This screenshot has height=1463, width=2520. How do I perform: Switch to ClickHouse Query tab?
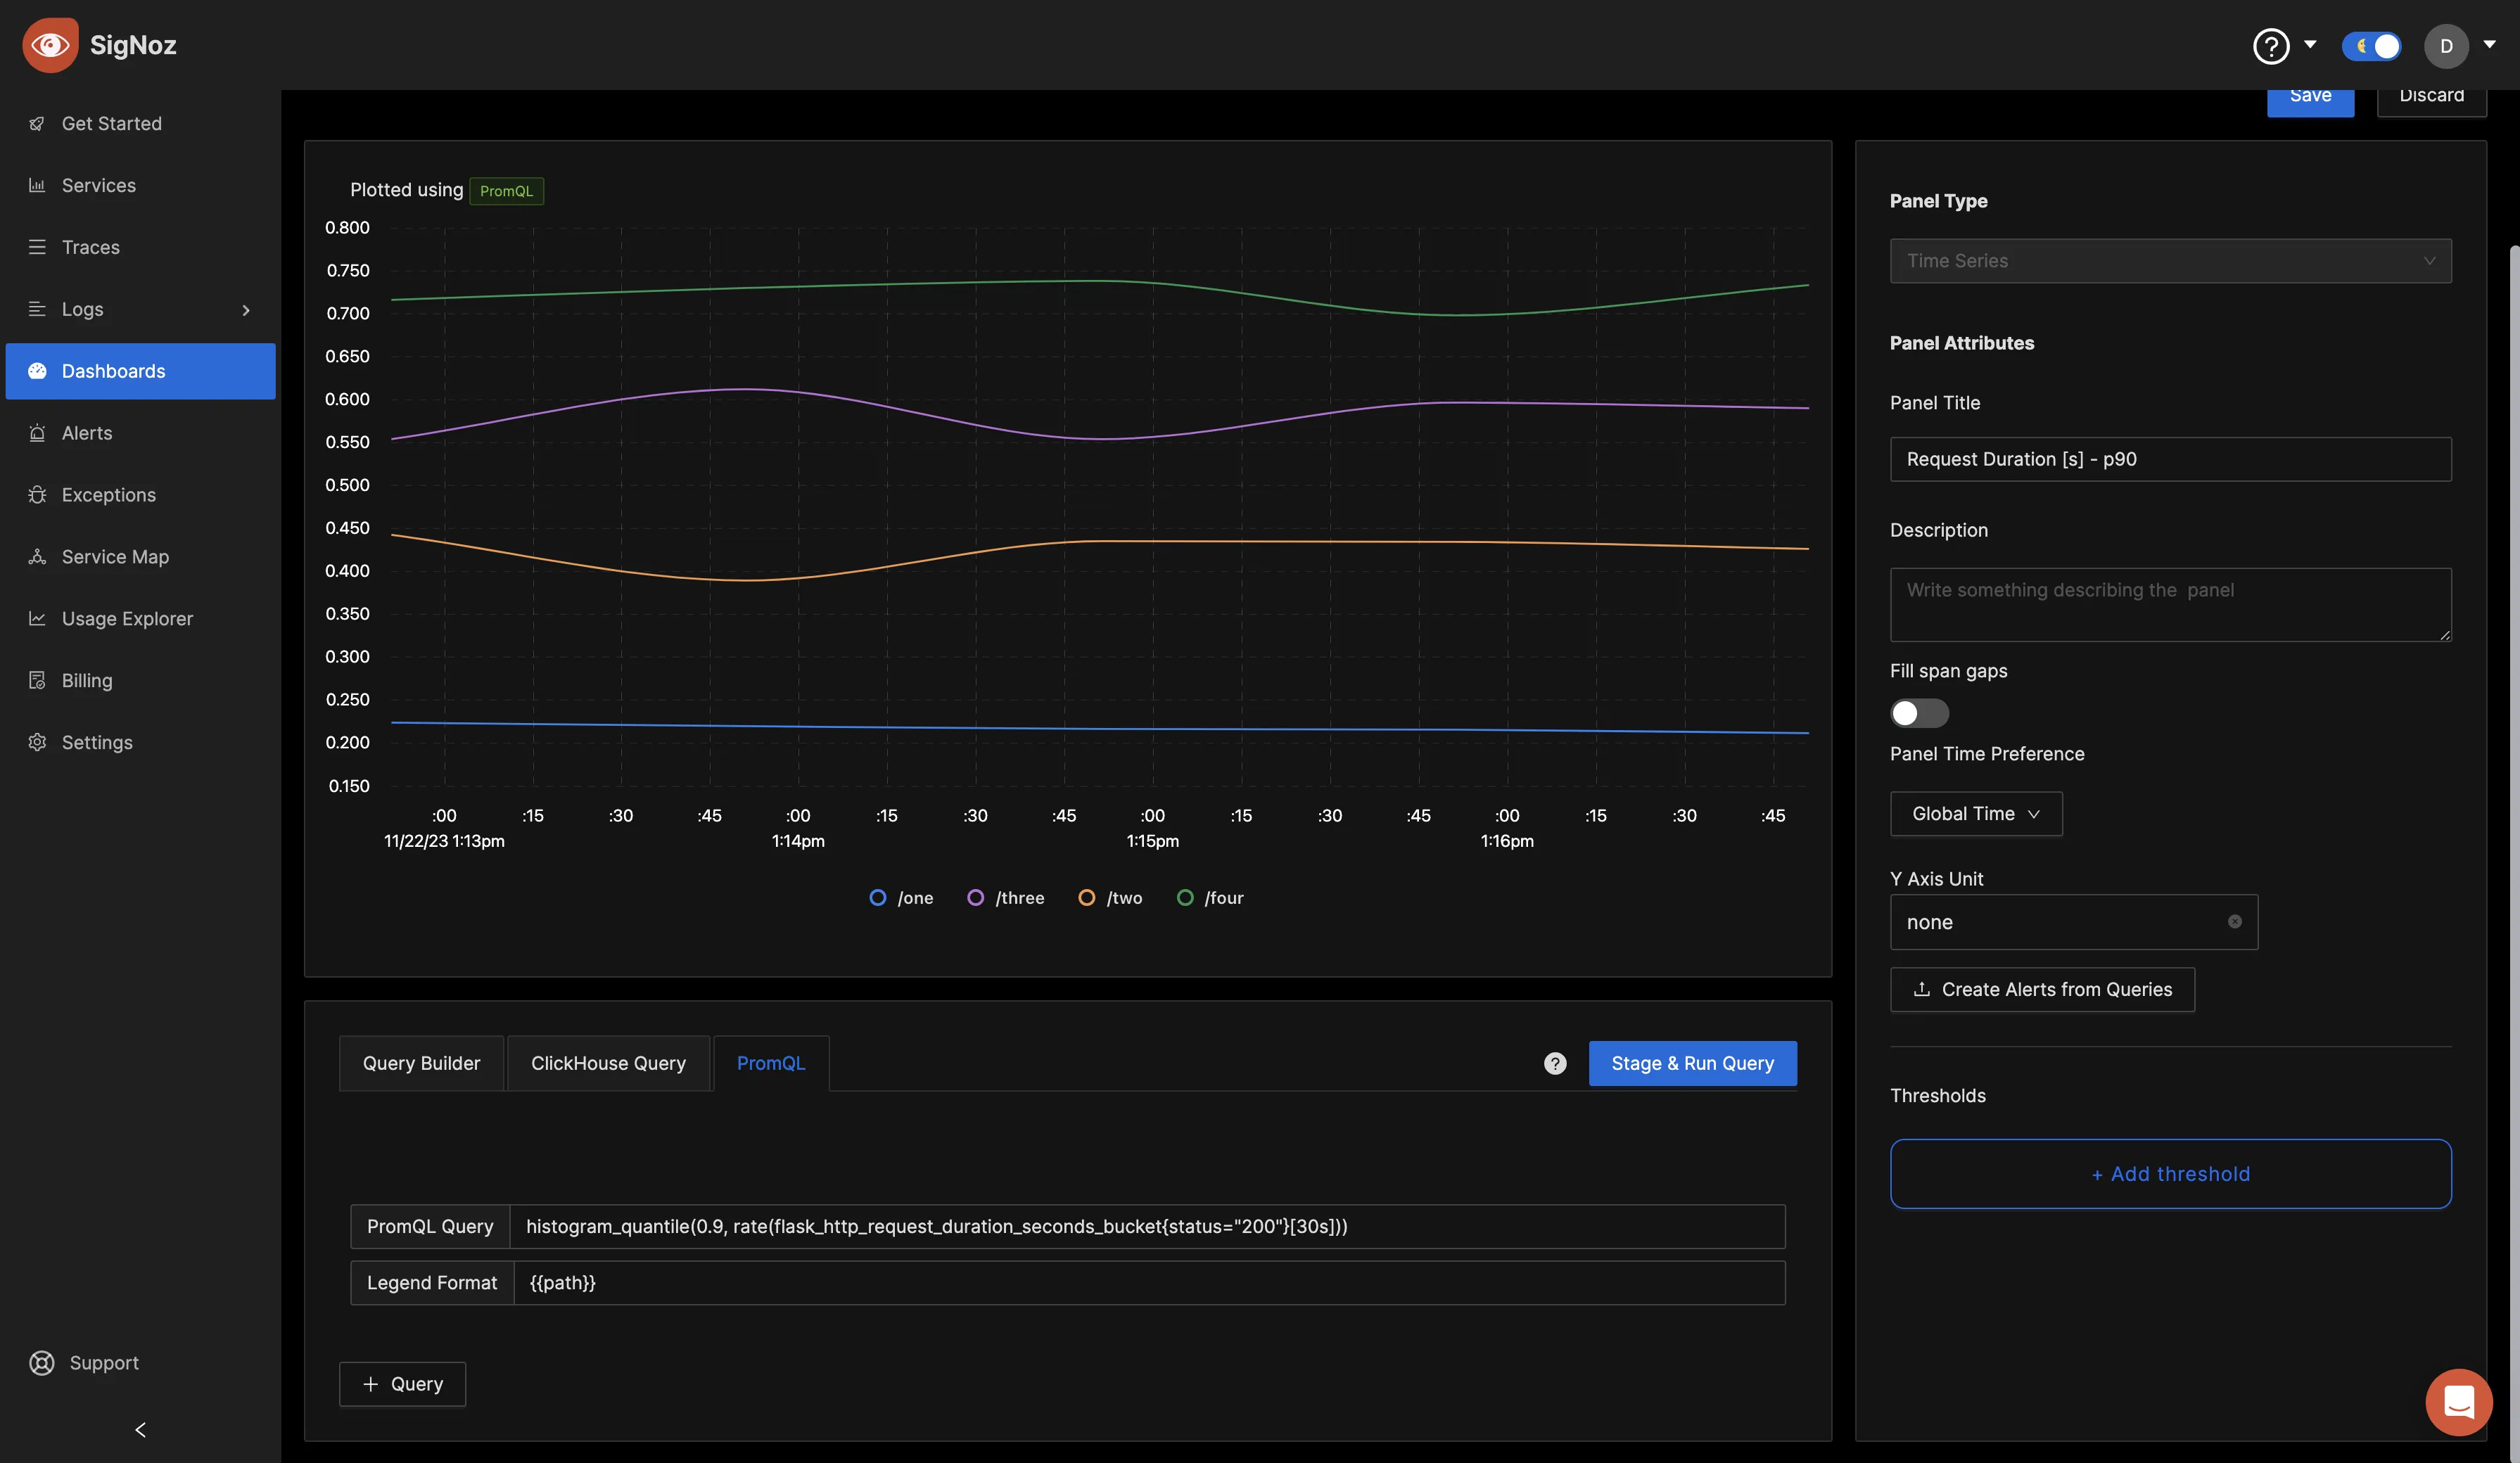[608, 1063]
